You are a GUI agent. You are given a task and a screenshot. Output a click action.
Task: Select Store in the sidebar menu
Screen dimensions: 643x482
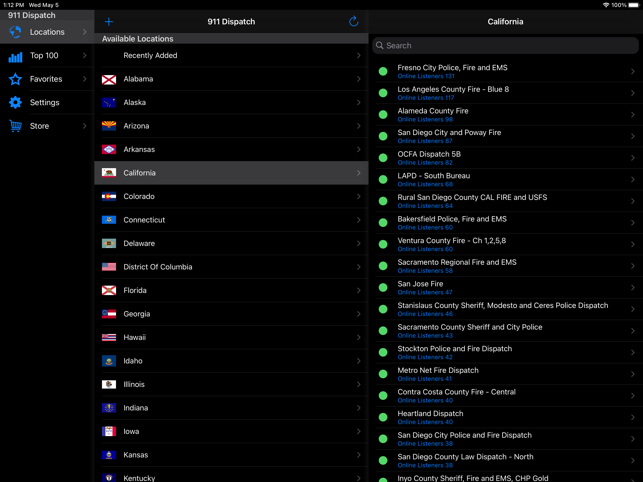click(x=47, y=126)
